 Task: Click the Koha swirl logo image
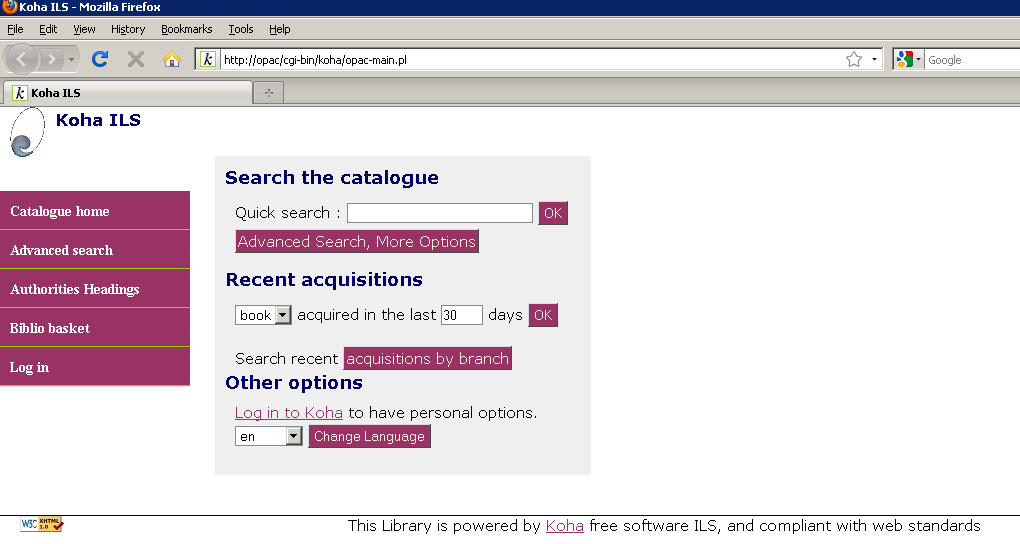pyautogui.click(x=27, y=132)
